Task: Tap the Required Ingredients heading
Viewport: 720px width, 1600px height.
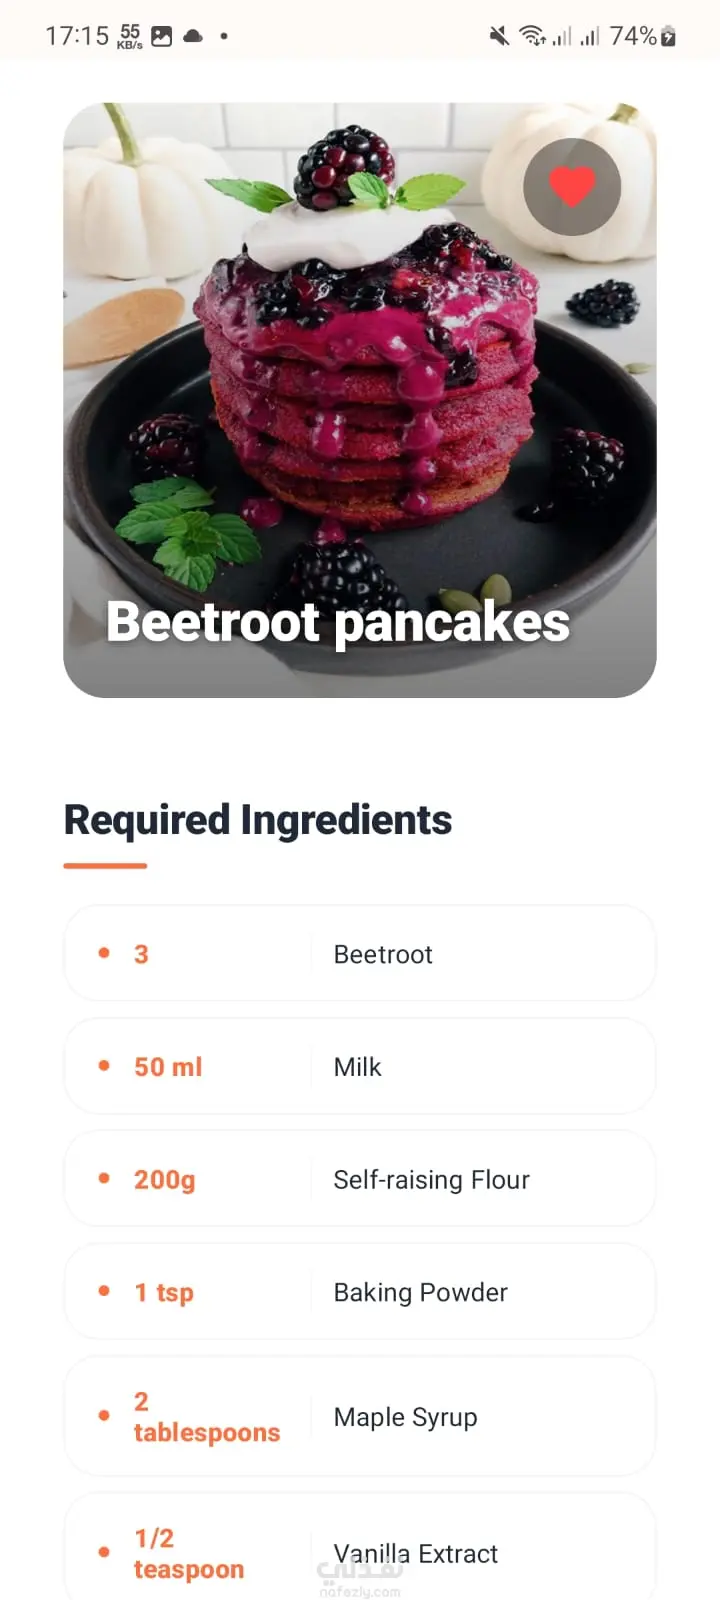Action: pos(258,820)
